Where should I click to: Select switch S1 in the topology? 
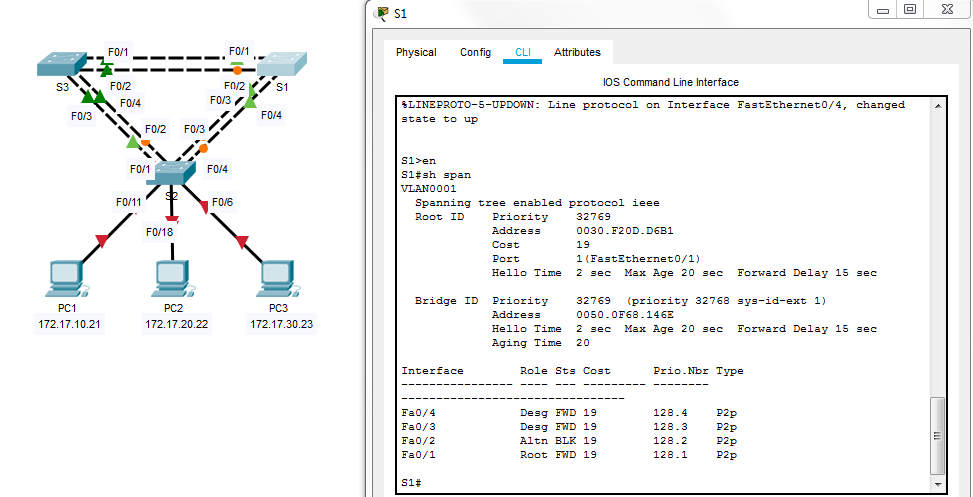click(x=282, y=65)
